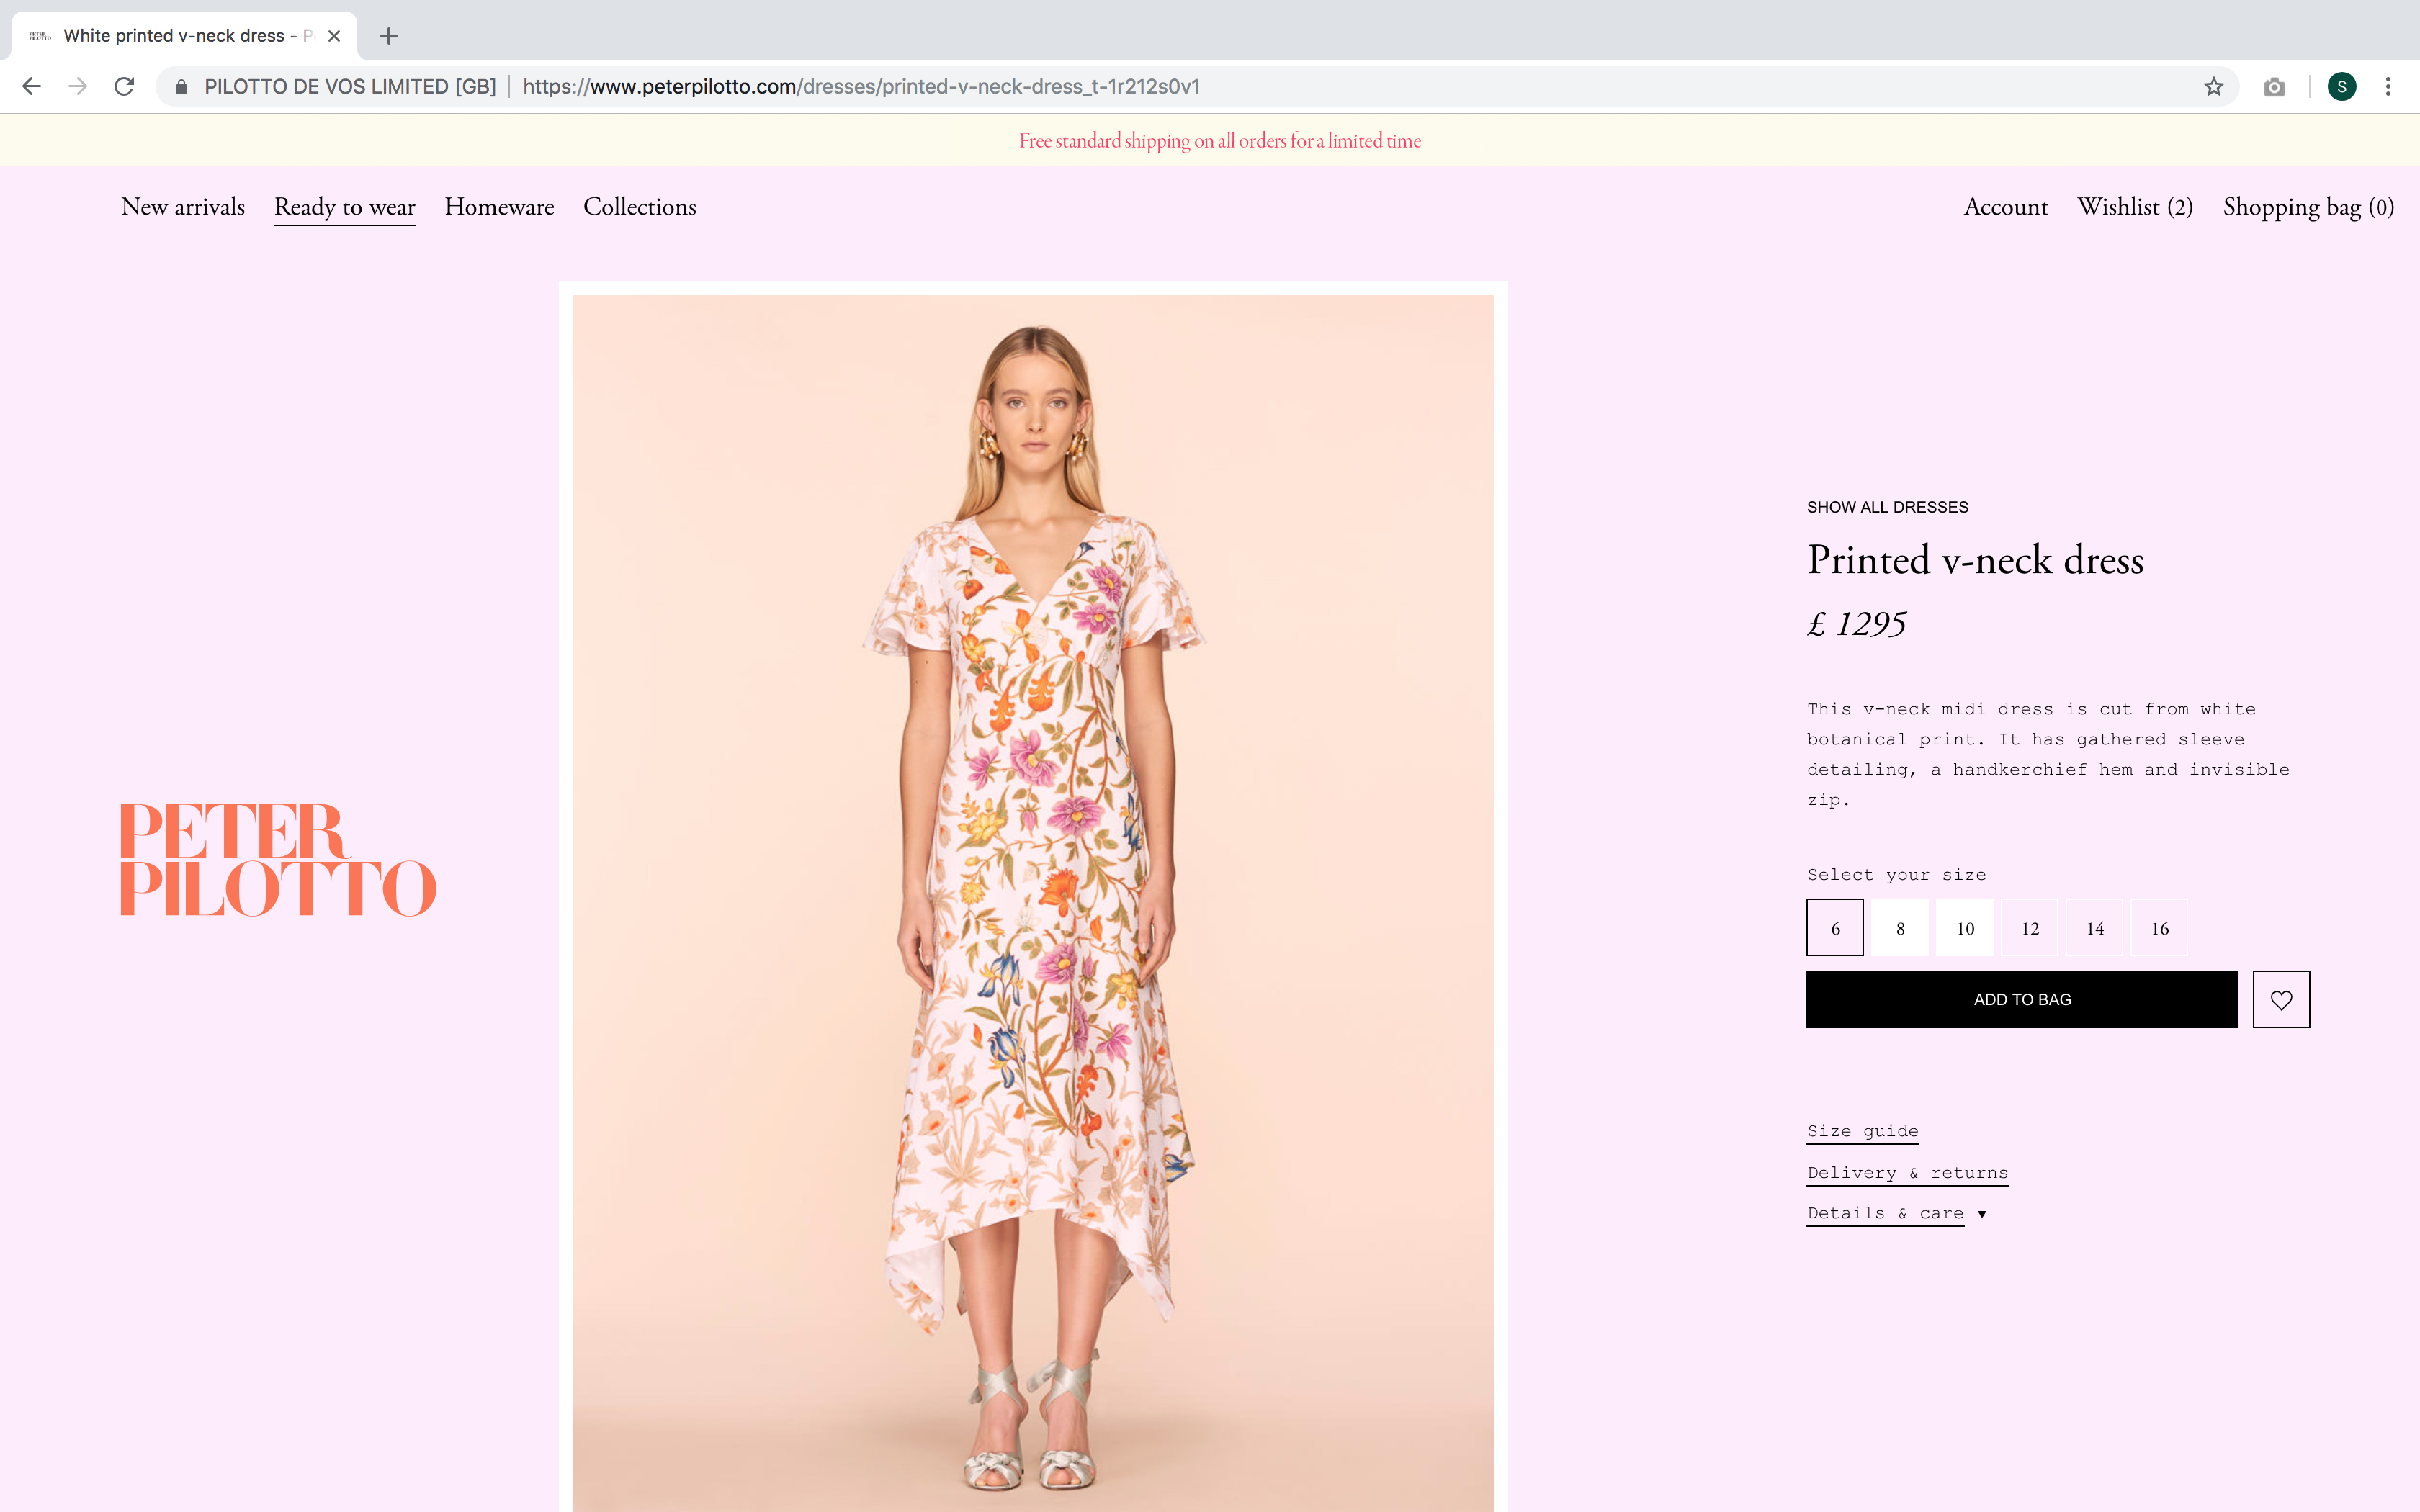
Task: Click the Add to Bag button
Action: (x=2021, y=999)
